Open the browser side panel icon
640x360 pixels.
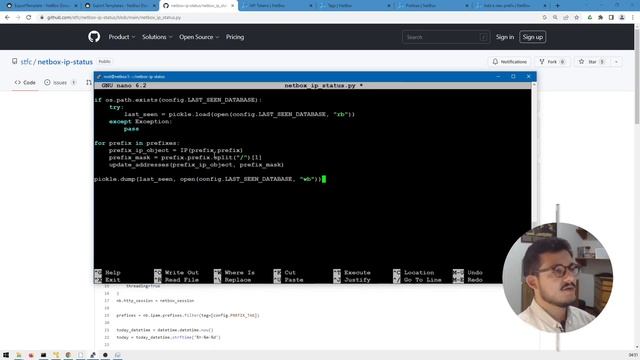(x=611, y=18)
